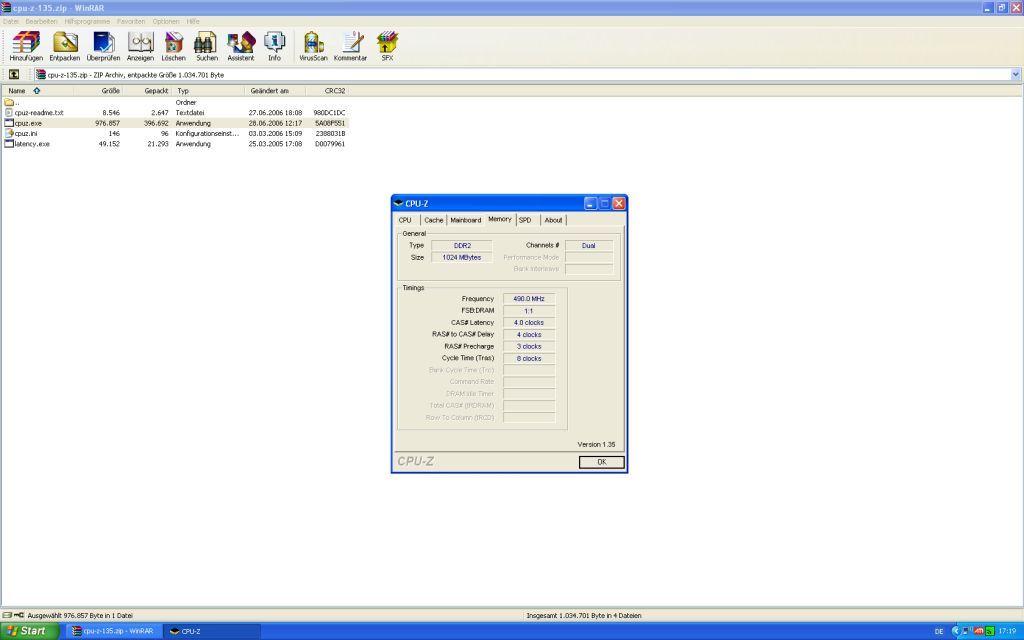Click the red ATI tray icon
This screenshot has width=1024, height=640.
point(979,631)
